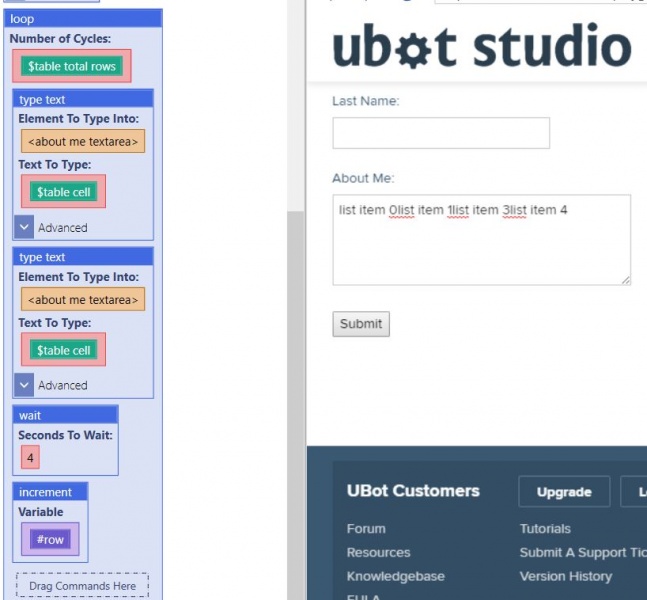Click the Submit button
The width and height of the screenshot is (647, 600).
[361, 324]
